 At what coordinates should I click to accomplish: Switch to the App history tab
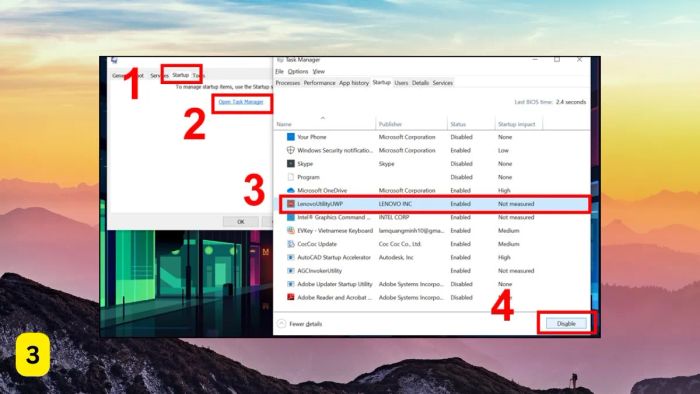tap(354, 83)
